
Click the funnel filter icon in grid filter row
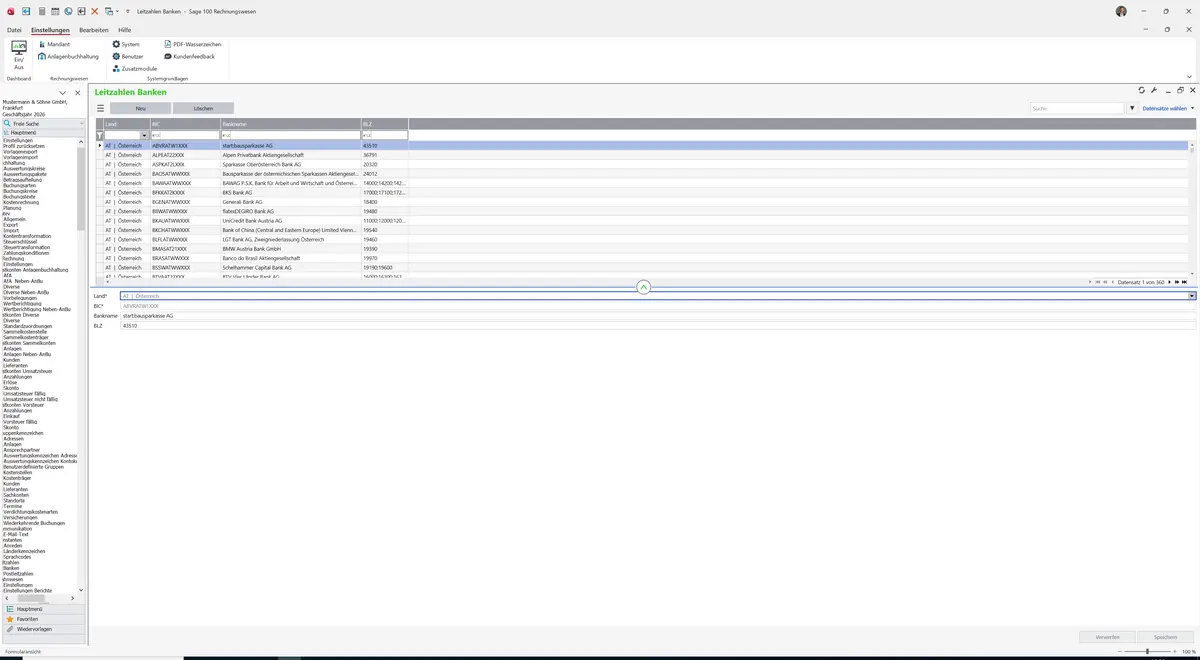(x=99, y=135)
